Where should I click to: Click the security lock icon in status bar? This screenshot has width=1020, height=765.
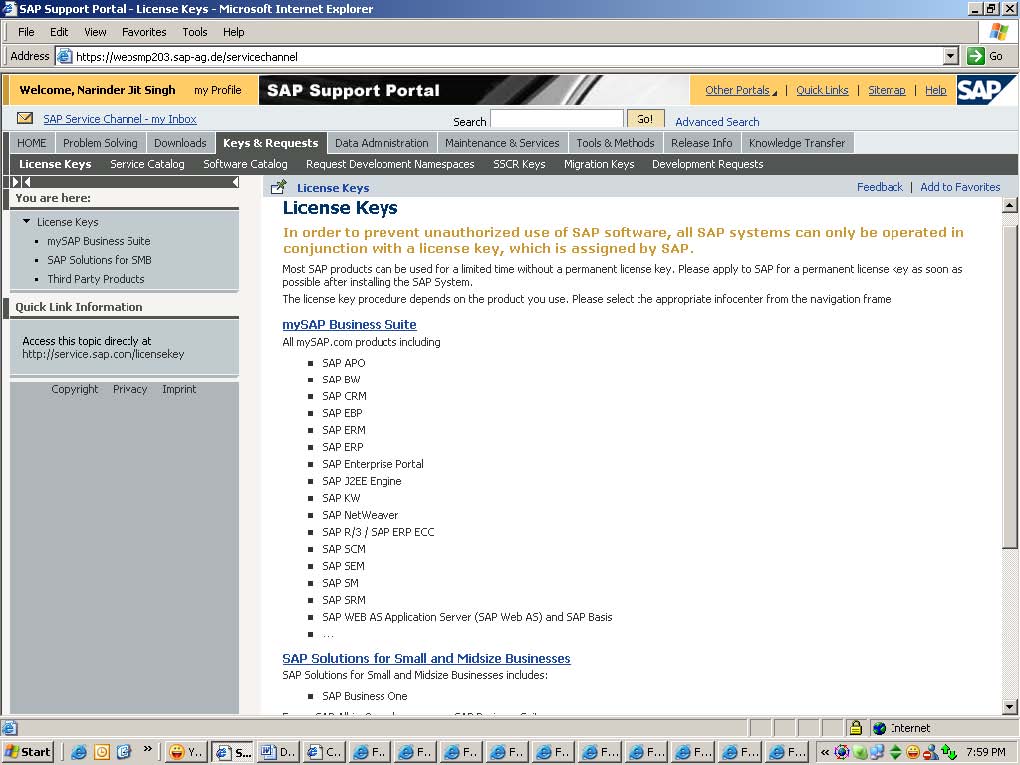click(856, 727)
